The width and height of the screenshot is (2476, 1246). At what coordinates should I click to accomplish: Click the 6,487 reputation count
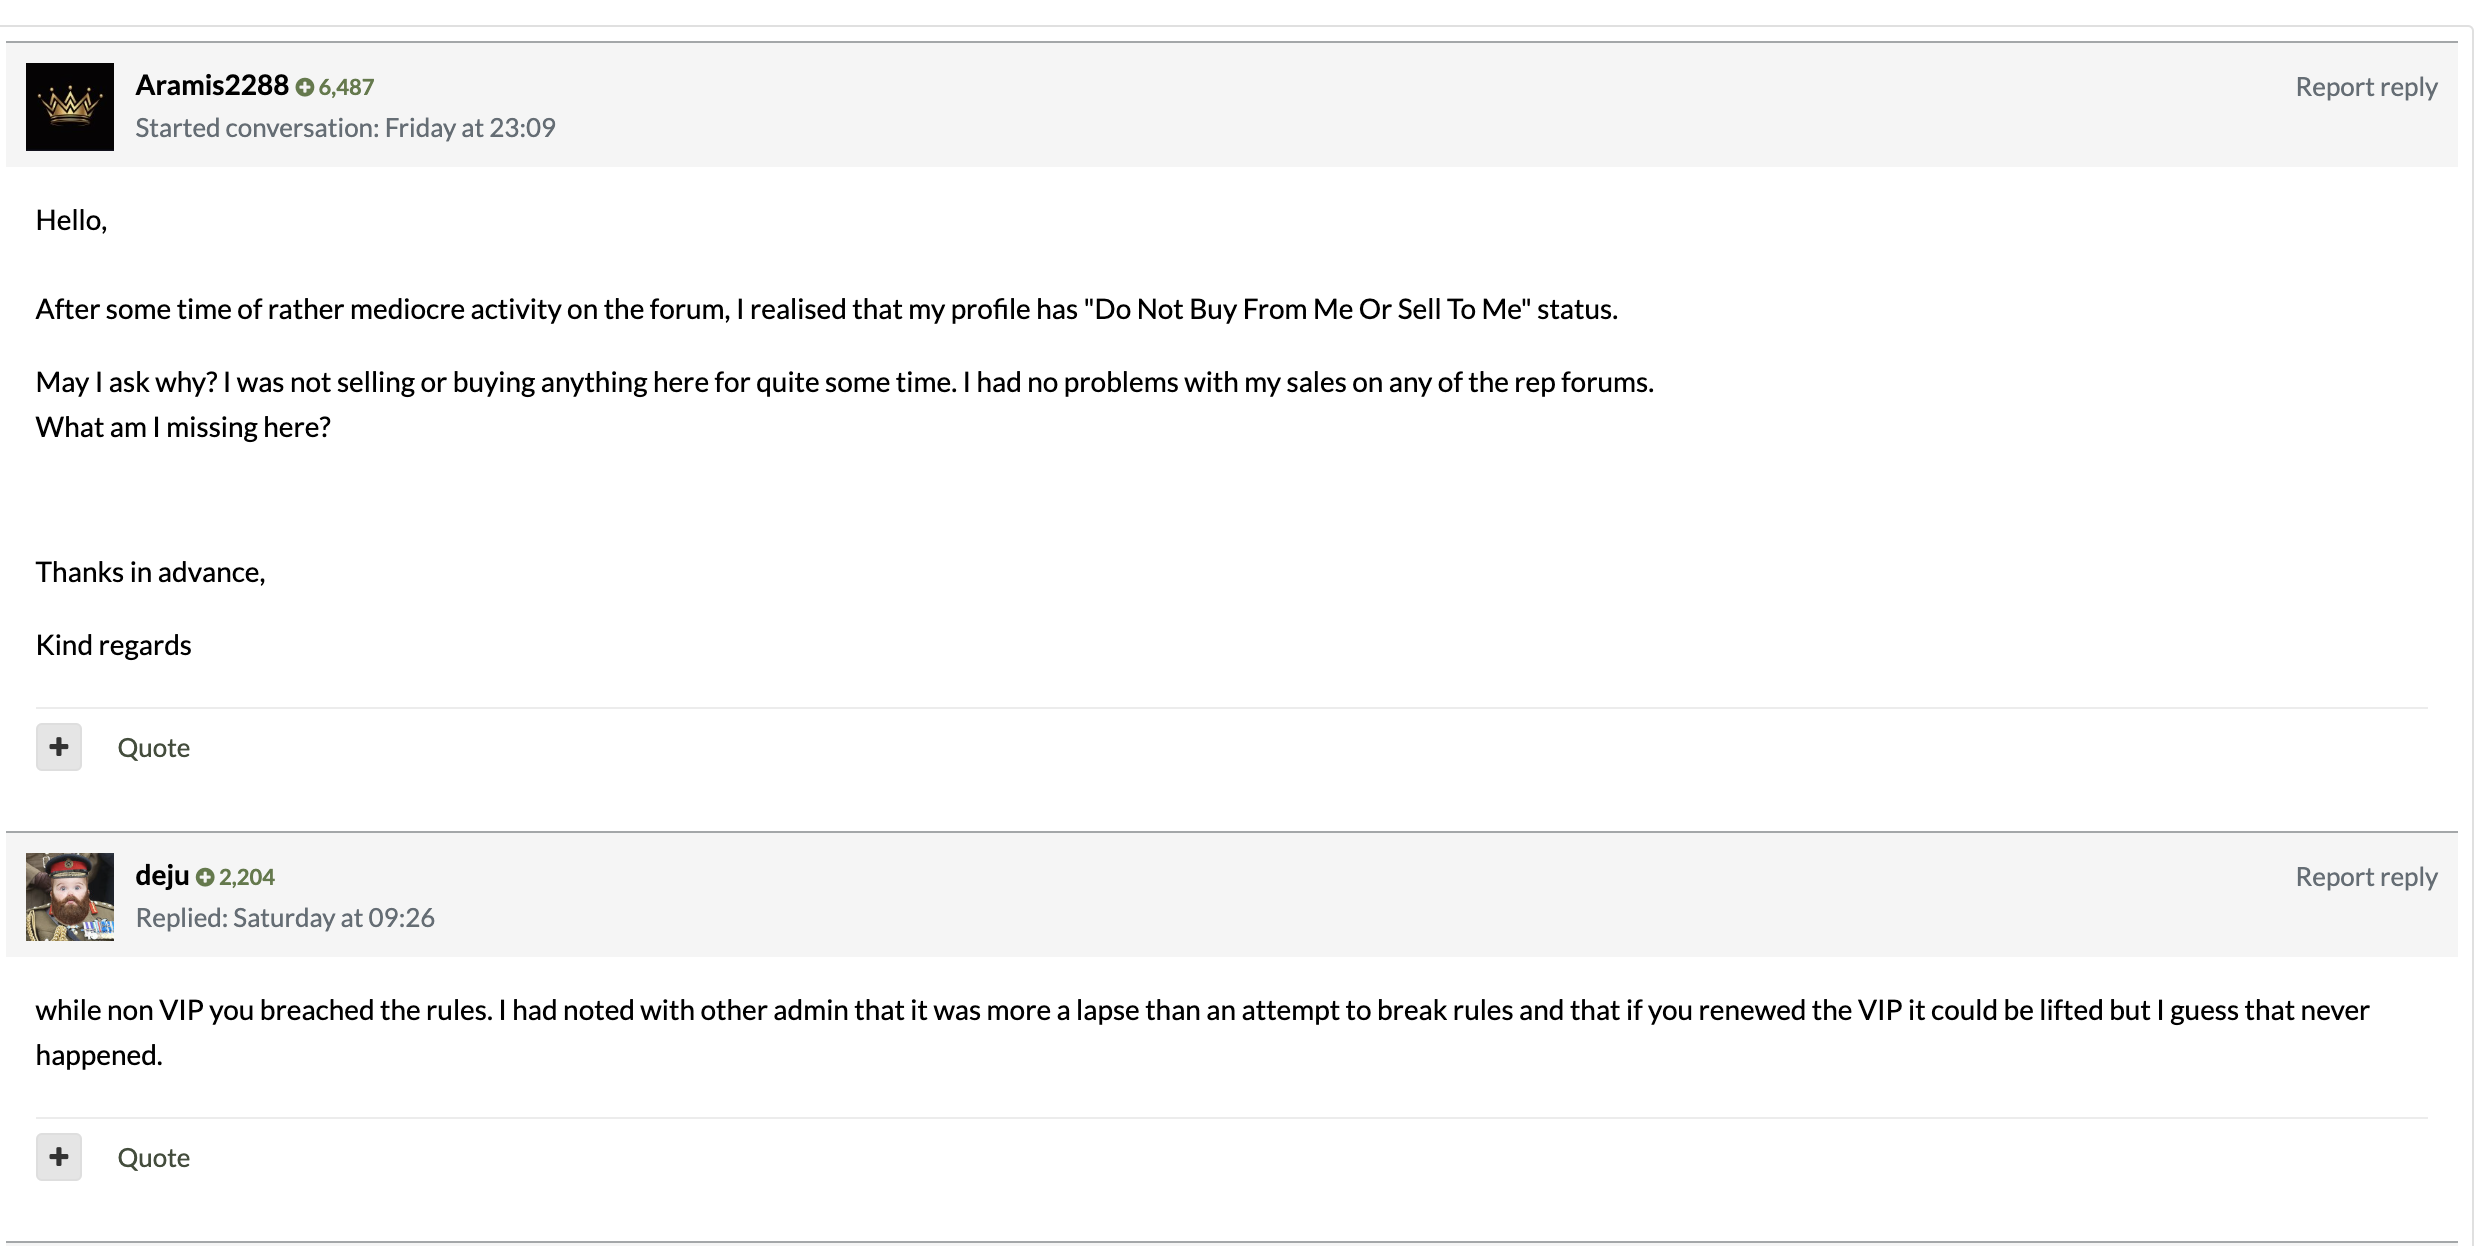346,88
